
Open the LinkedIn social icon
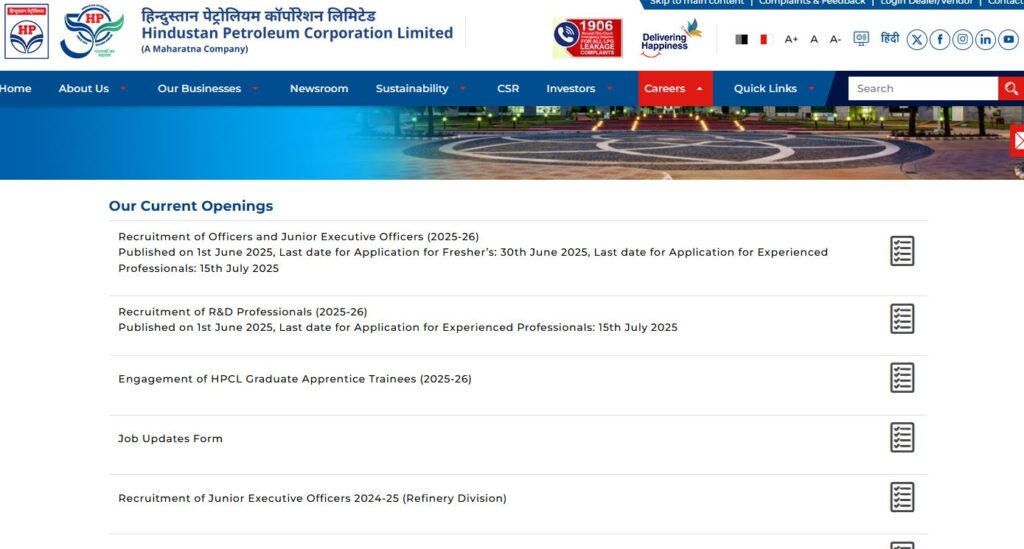[985, 40]
